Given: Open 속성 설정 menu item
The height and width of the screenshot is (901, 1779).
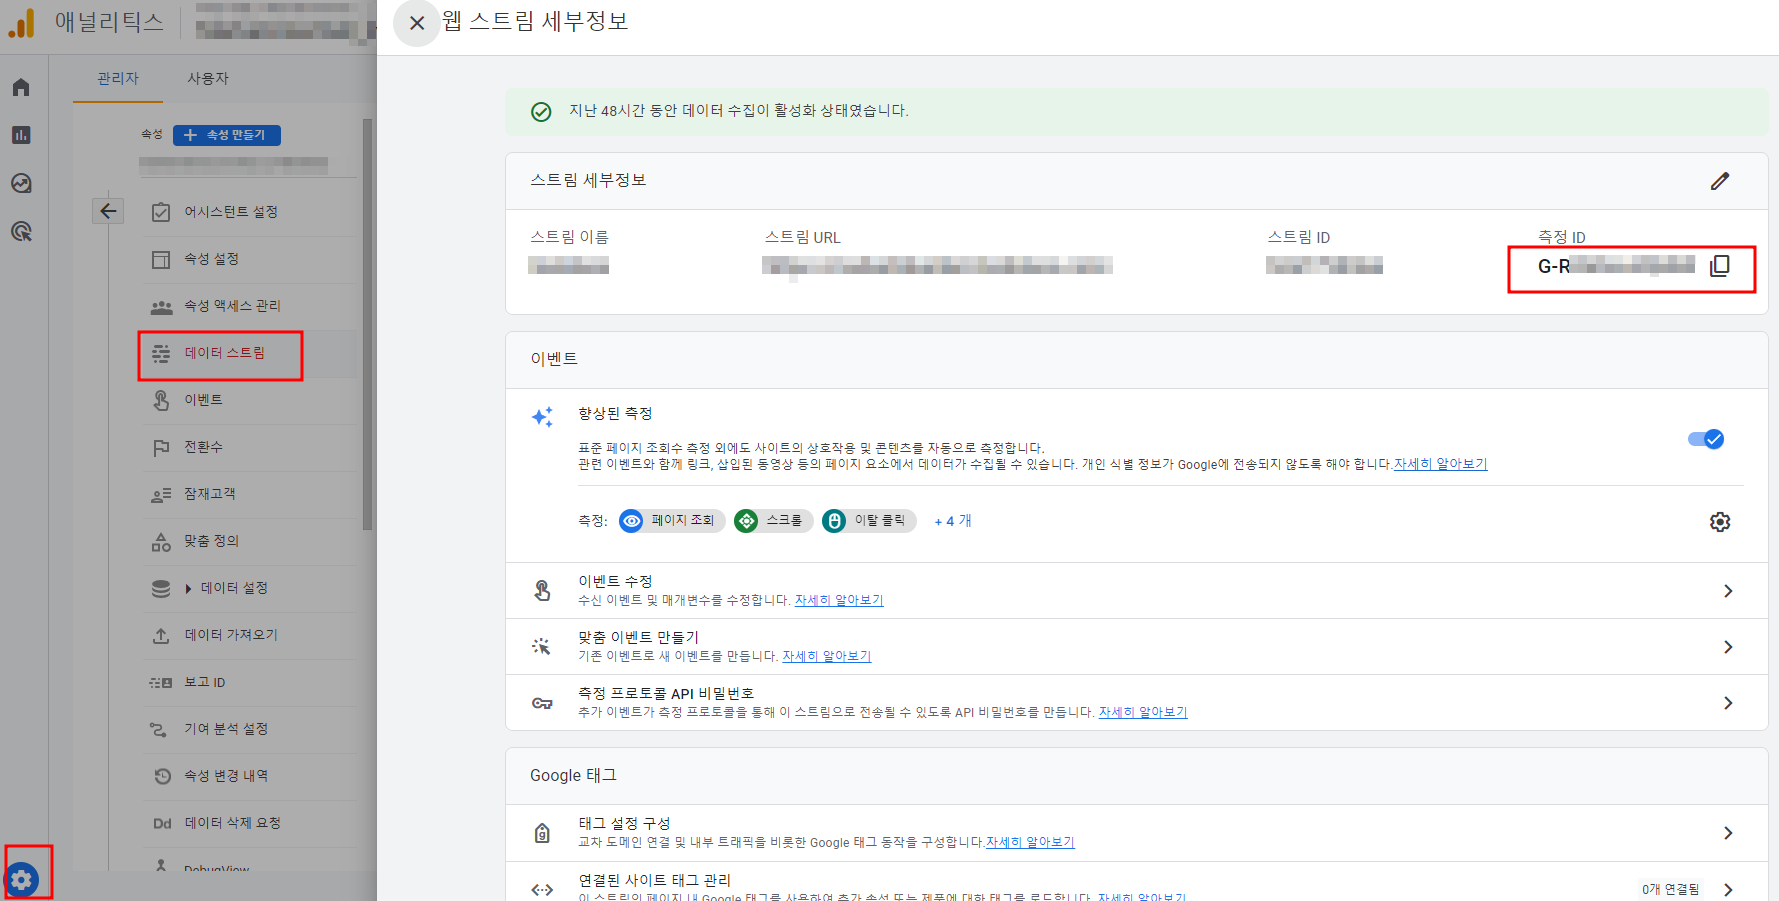Looking at the screenshot, I should click(x=250, y=259).
